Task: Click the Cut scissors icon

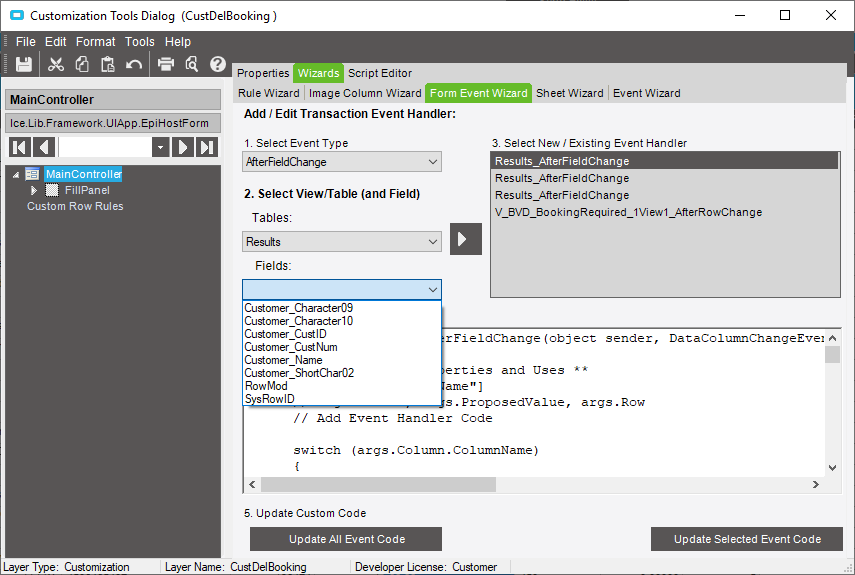Action: (56, 64)
